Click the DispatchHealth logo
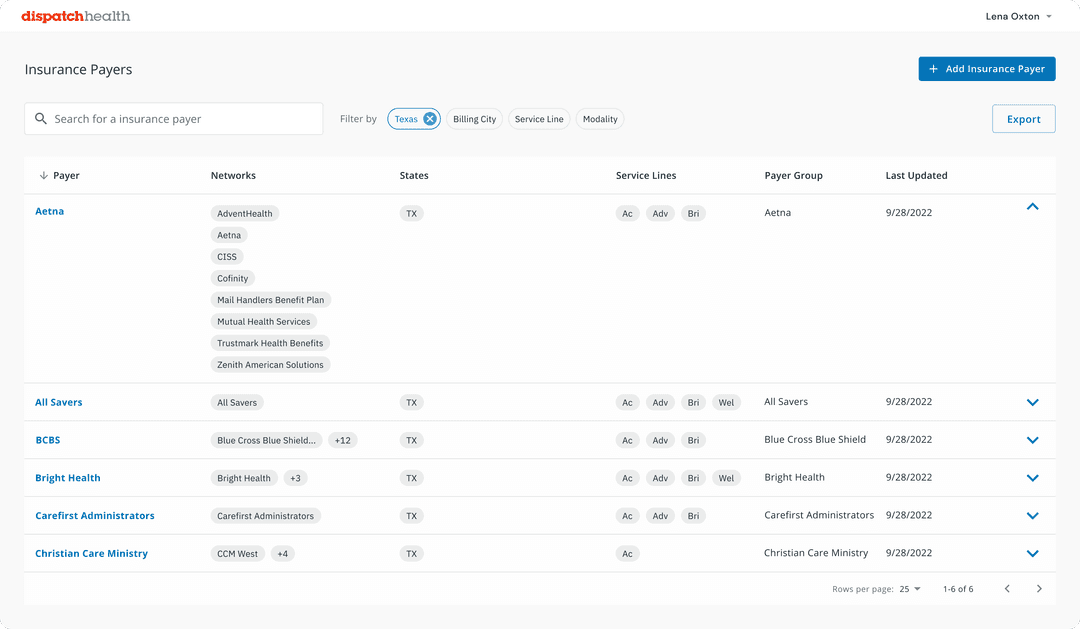Screen dimensions: 1080x629 (76, 17)
